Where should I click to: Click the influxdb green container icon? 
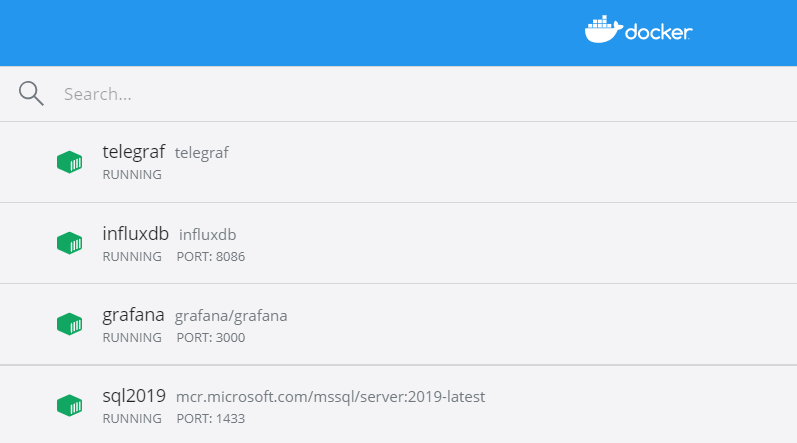pyautogui.click(x=70, y=243)
